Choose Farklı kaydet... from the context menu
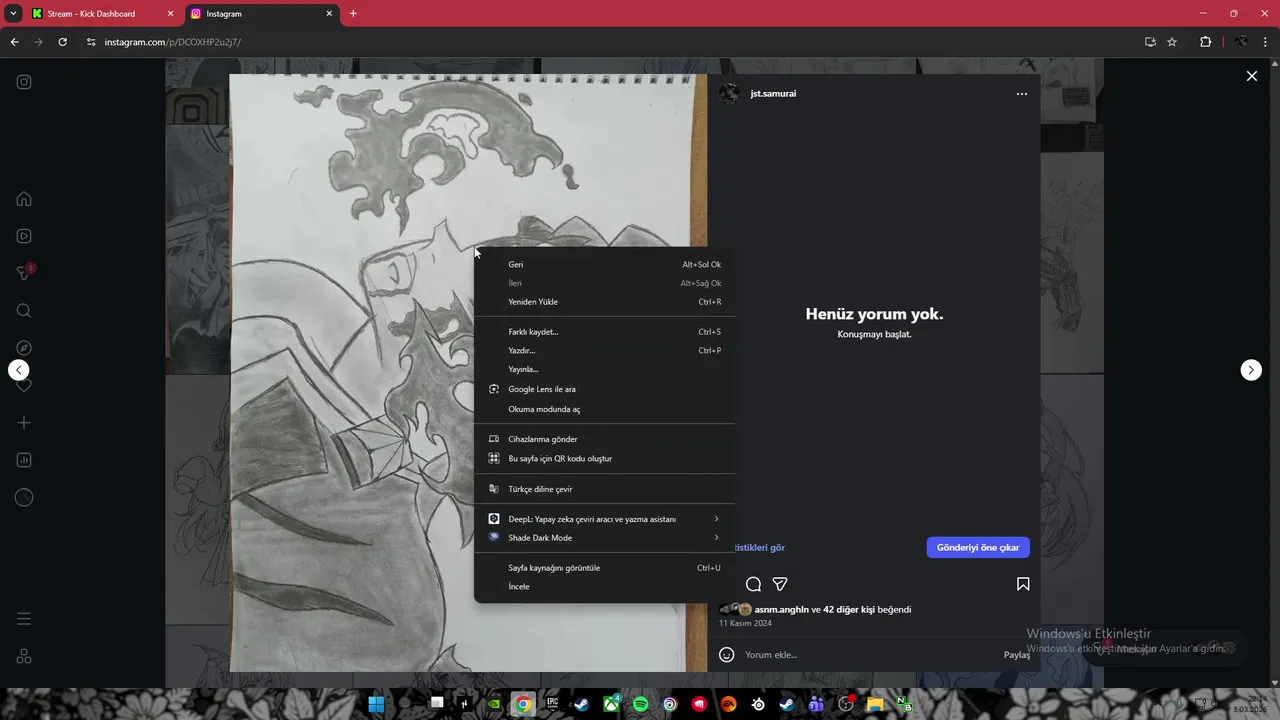Image resolution: width=1280 pixels, height=720 pixels. [604, 332]
